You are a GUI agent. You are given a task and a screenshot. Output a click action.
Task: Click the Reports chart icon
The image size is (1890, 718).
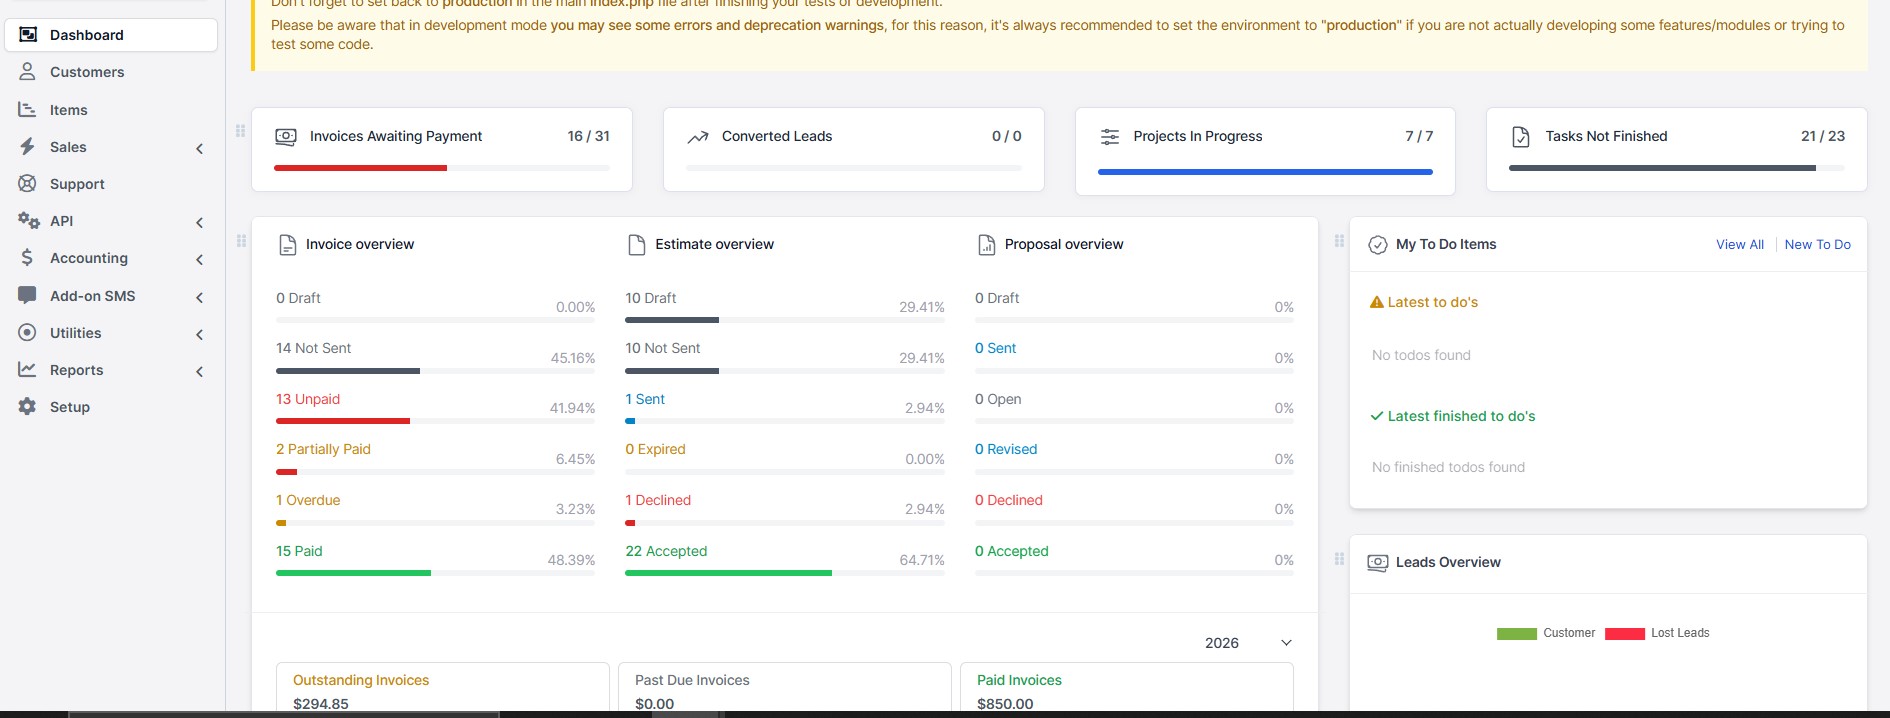(28, 369)
